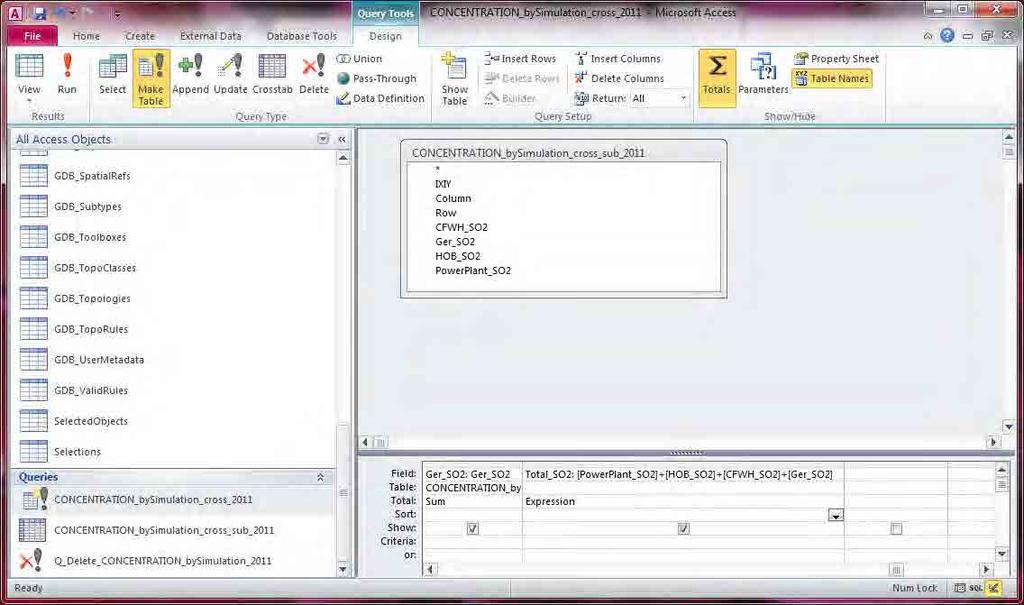Open the View button dropdown arrow

tap(29, 101)
